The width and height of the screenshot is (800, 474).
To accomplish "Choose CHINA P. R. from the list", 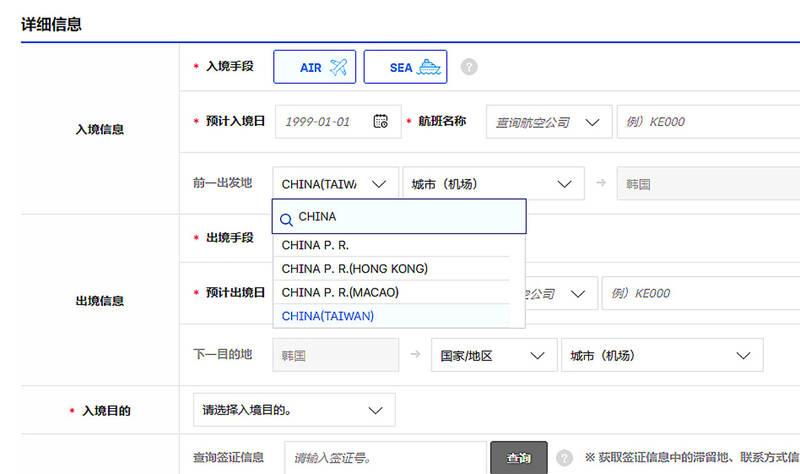I will [315, 245].
